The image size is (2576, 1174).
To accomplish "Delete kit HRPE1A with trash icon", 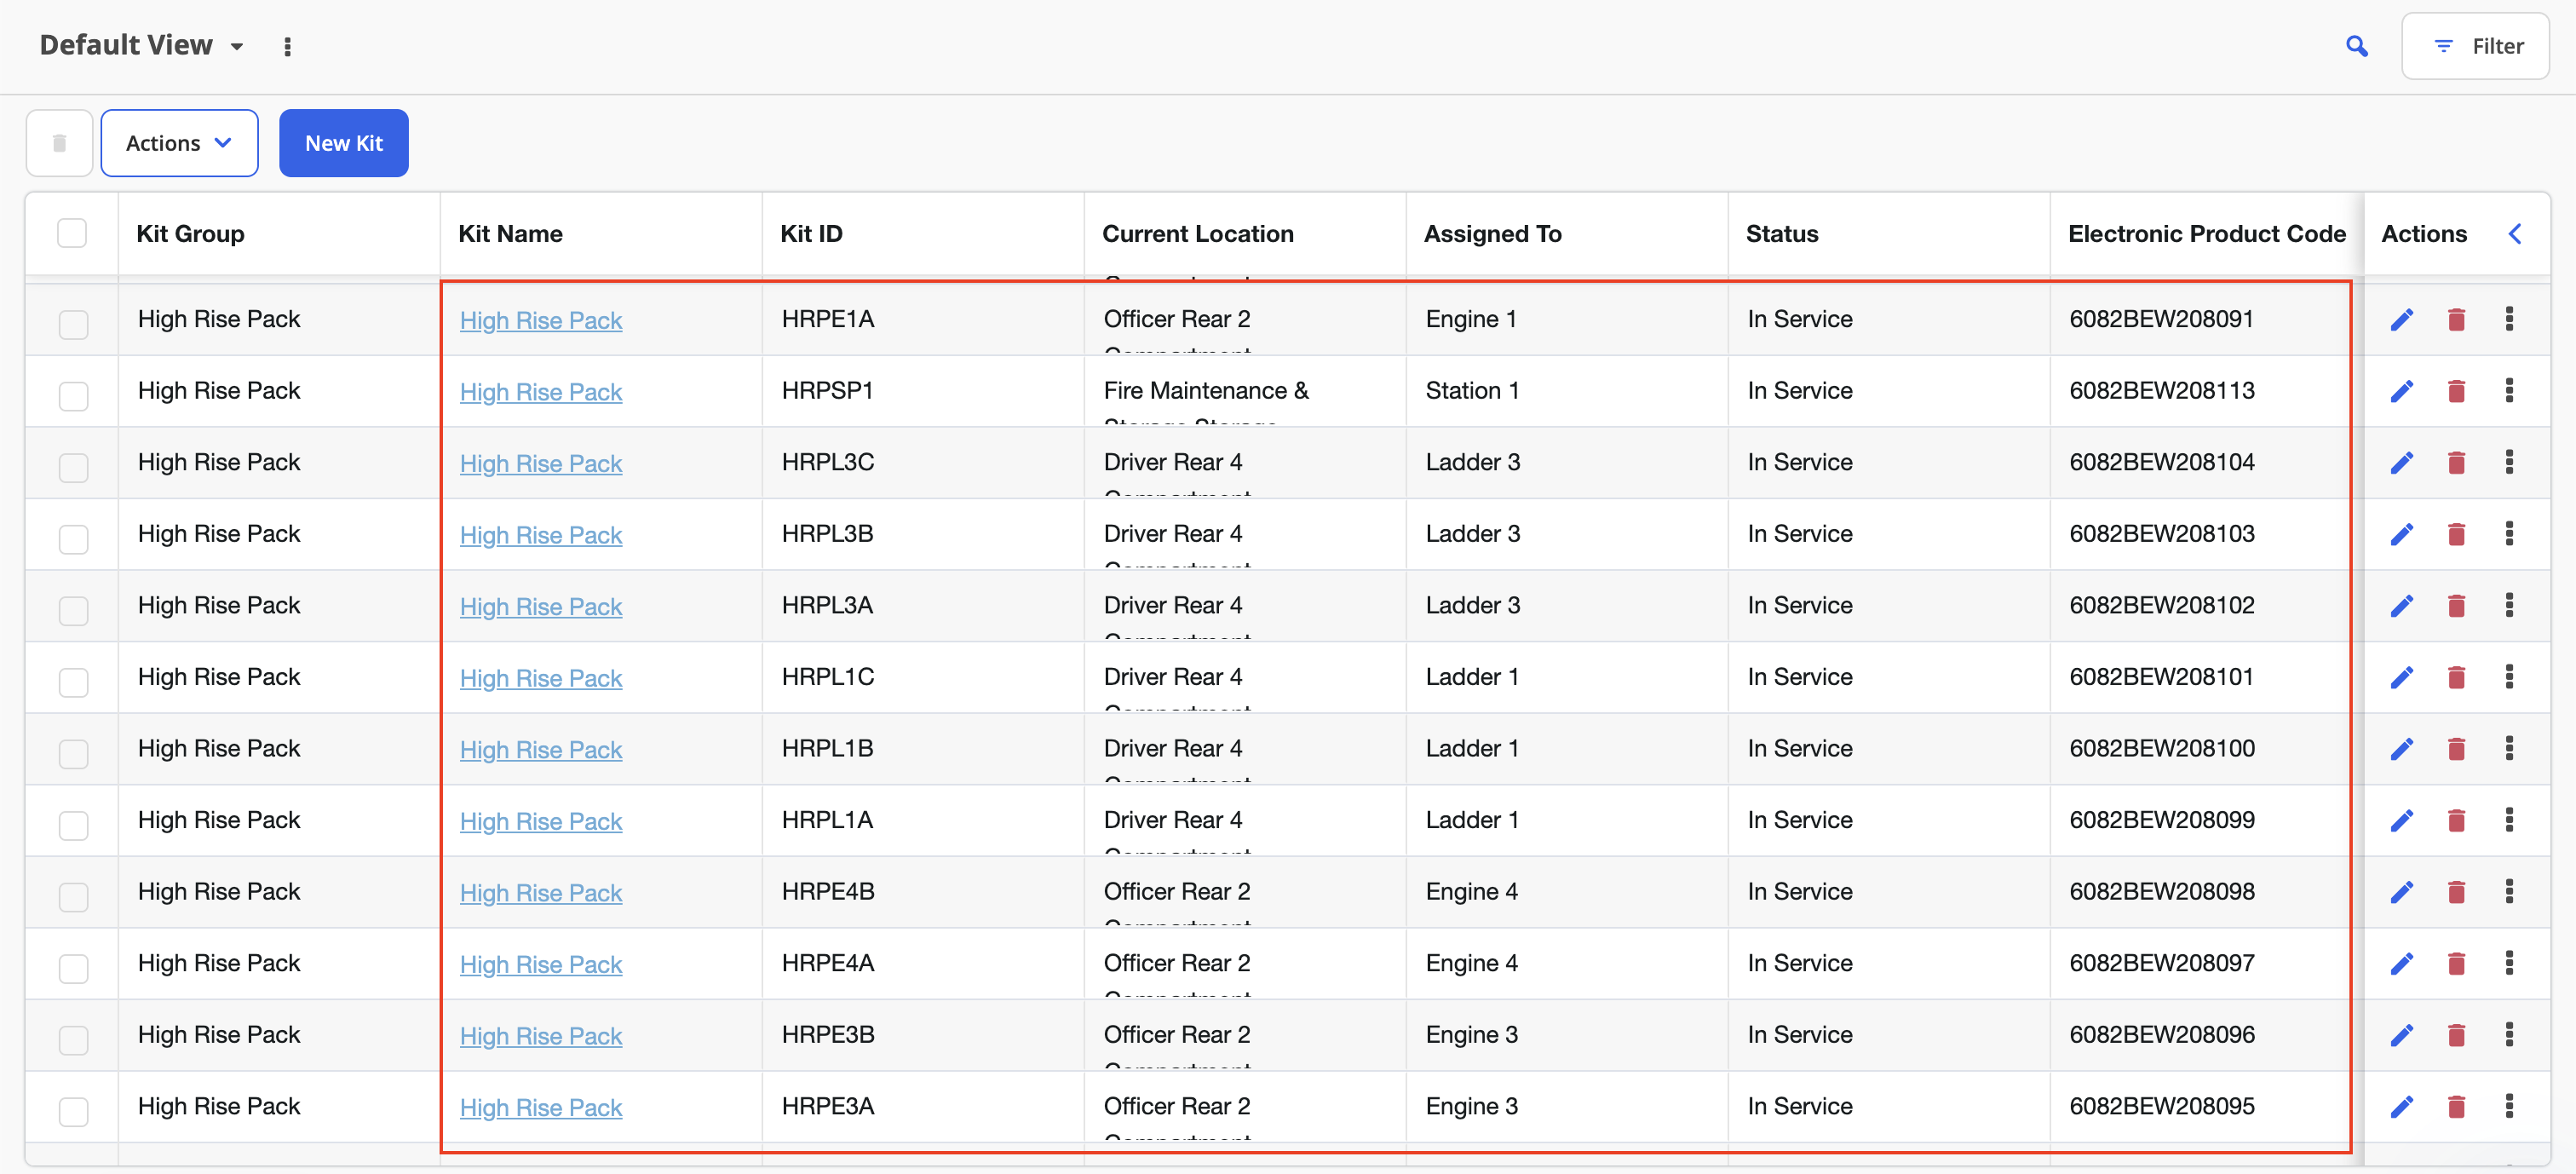I will (x=2456, y=320).
